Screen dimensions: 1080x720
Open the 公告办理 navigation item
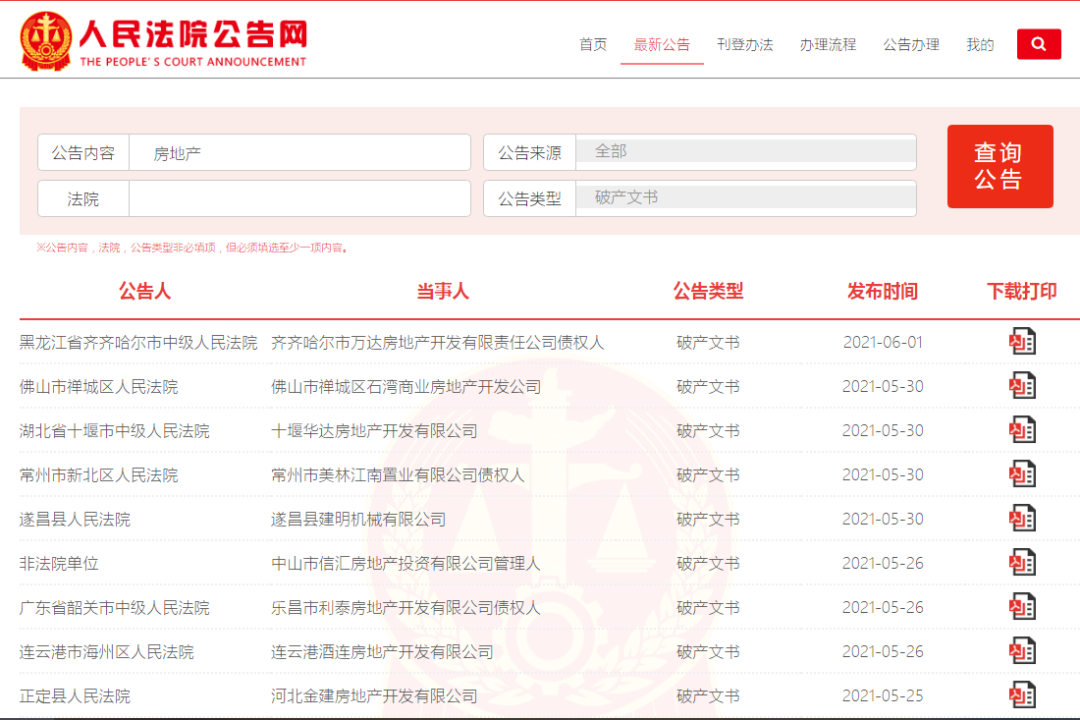911,45
